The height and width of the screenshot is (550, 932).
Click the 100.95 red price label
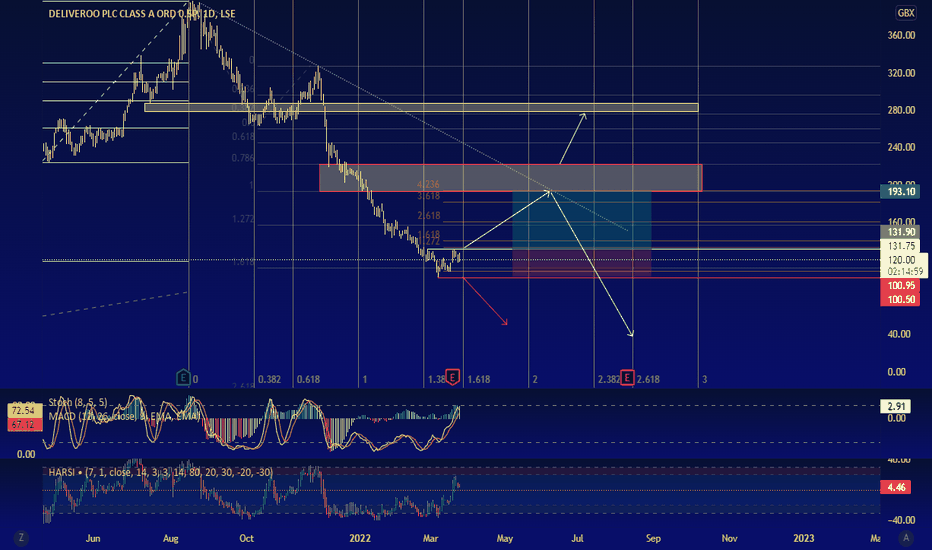(x=900, y=286)
